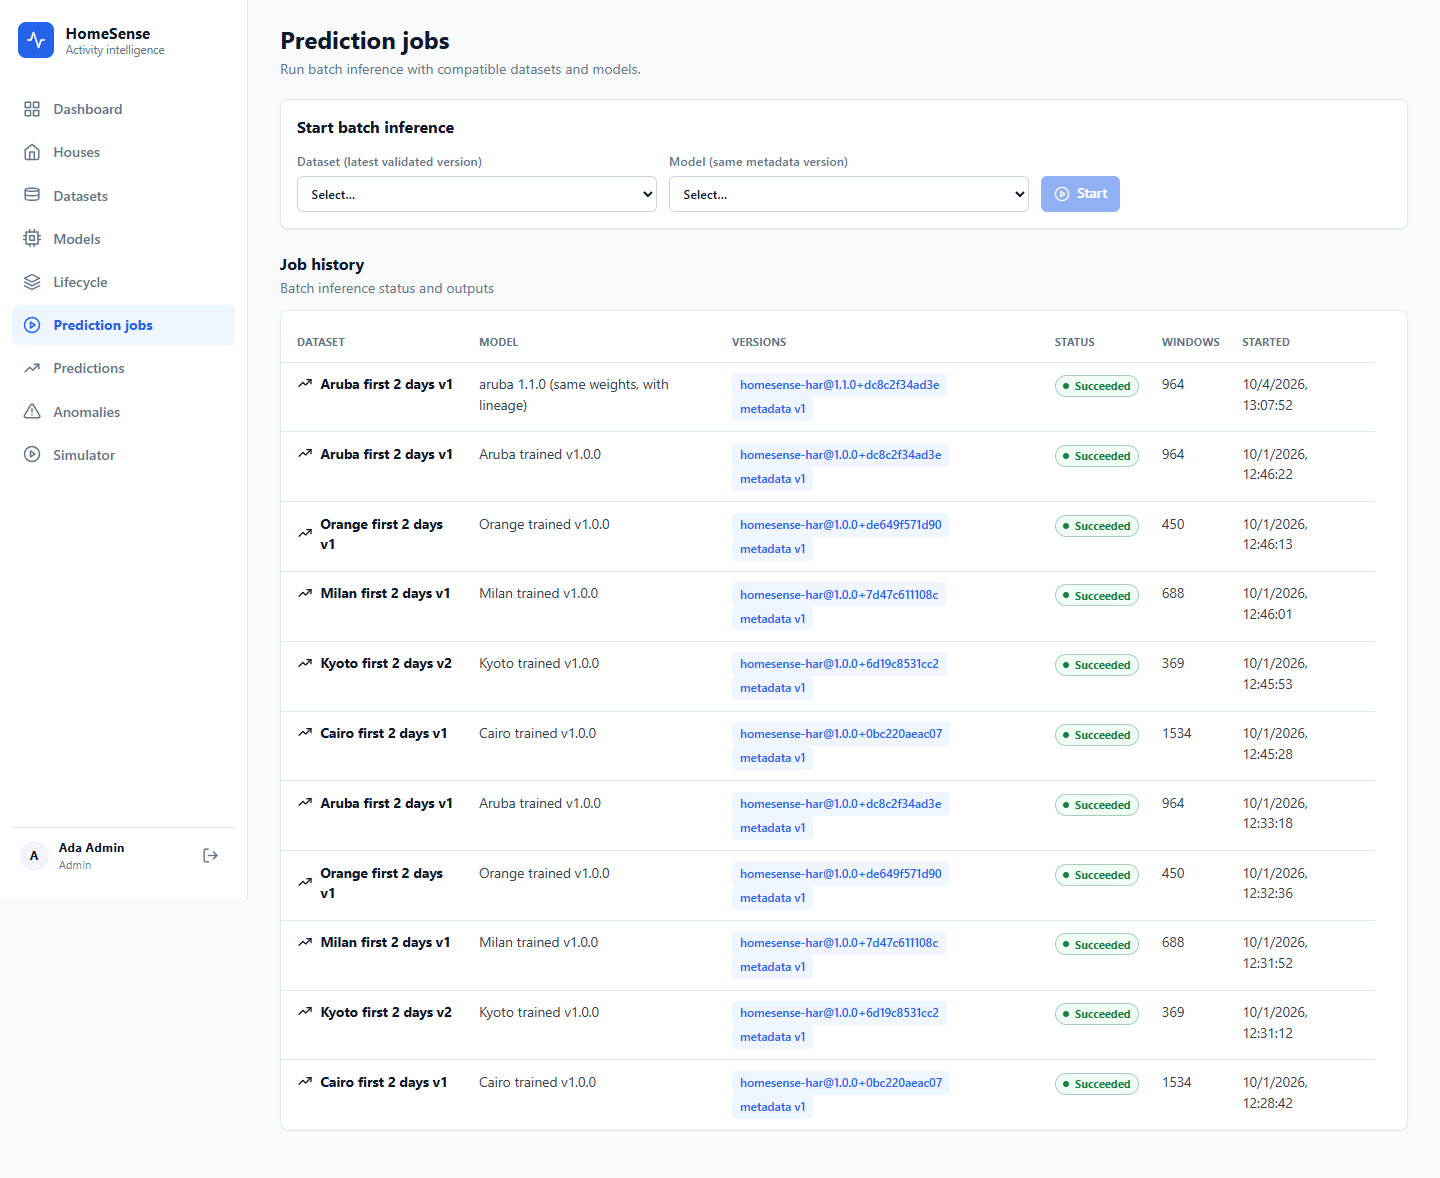Start the batch inference job
Viewport: 1440px width, 1178px height.
pyautogui.click(x=1080, y=194)
